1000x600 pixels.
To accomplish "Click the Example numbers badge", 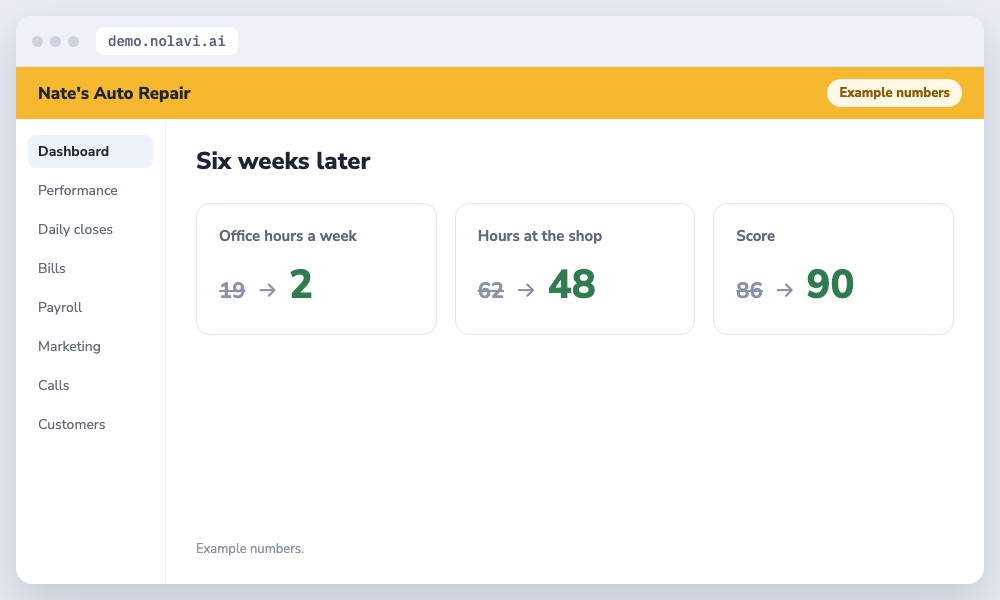I will pos(894,92).
